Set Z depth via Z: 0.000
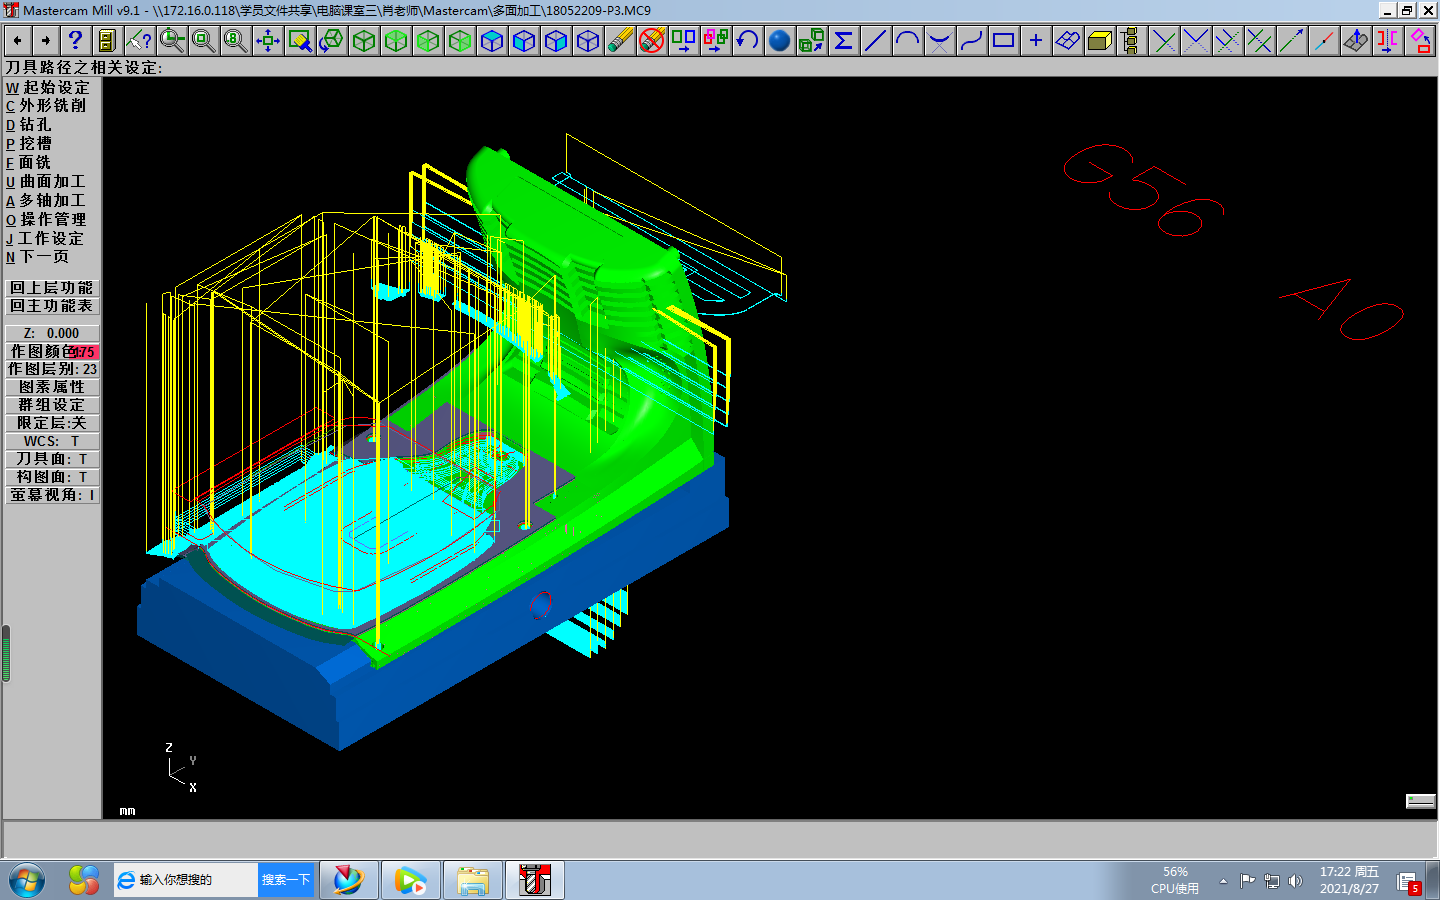Image resolution: width=1440 pixels, height=900 pixels. [52, 333]
